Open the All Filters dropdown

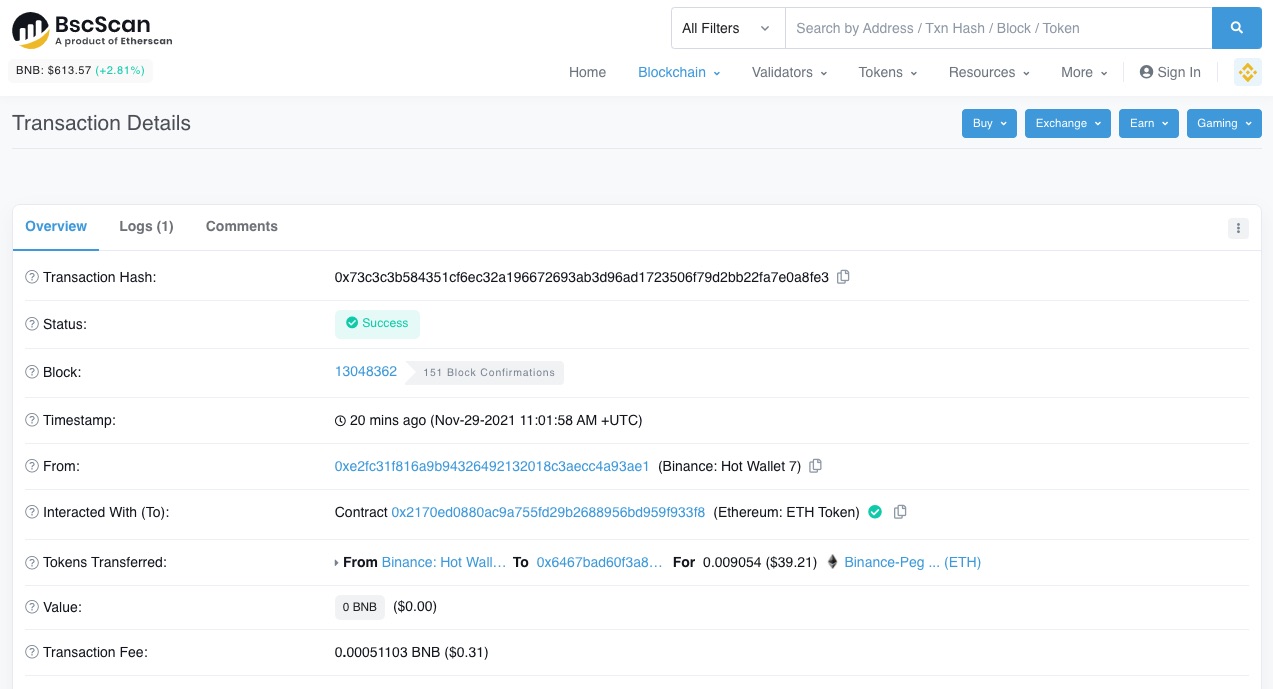coord(727,28)
